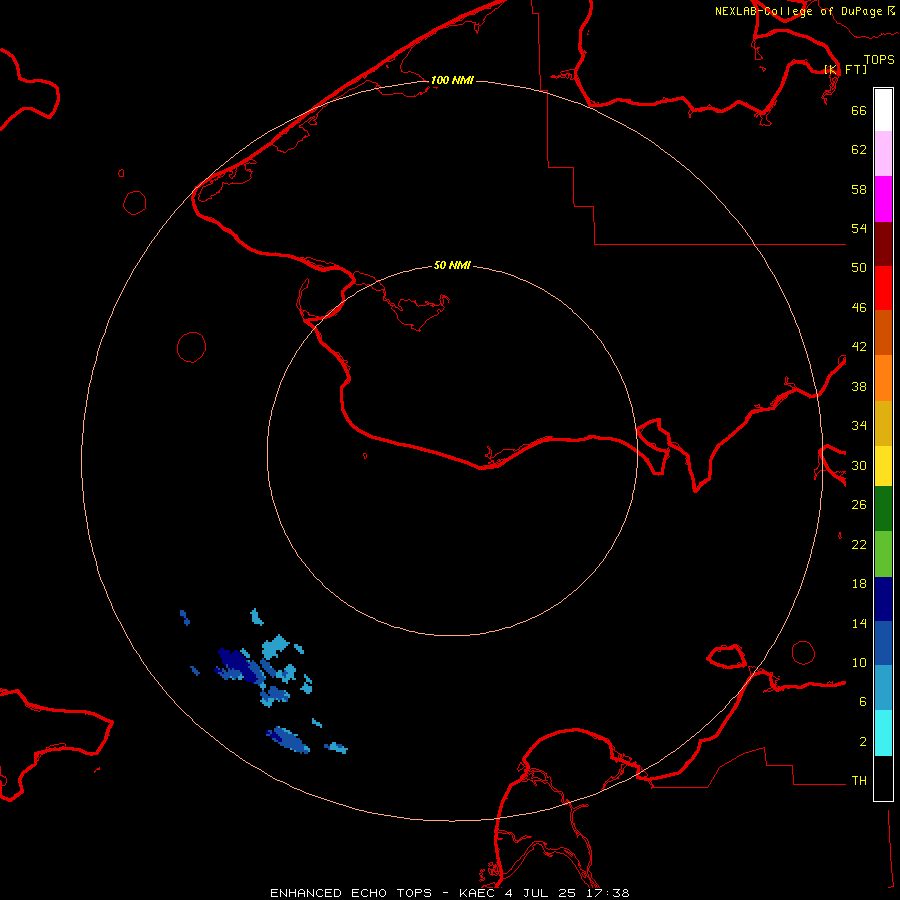The image size is (900, 900).
Task: Click the "6" scale label
Action: [x=863, y=702]
